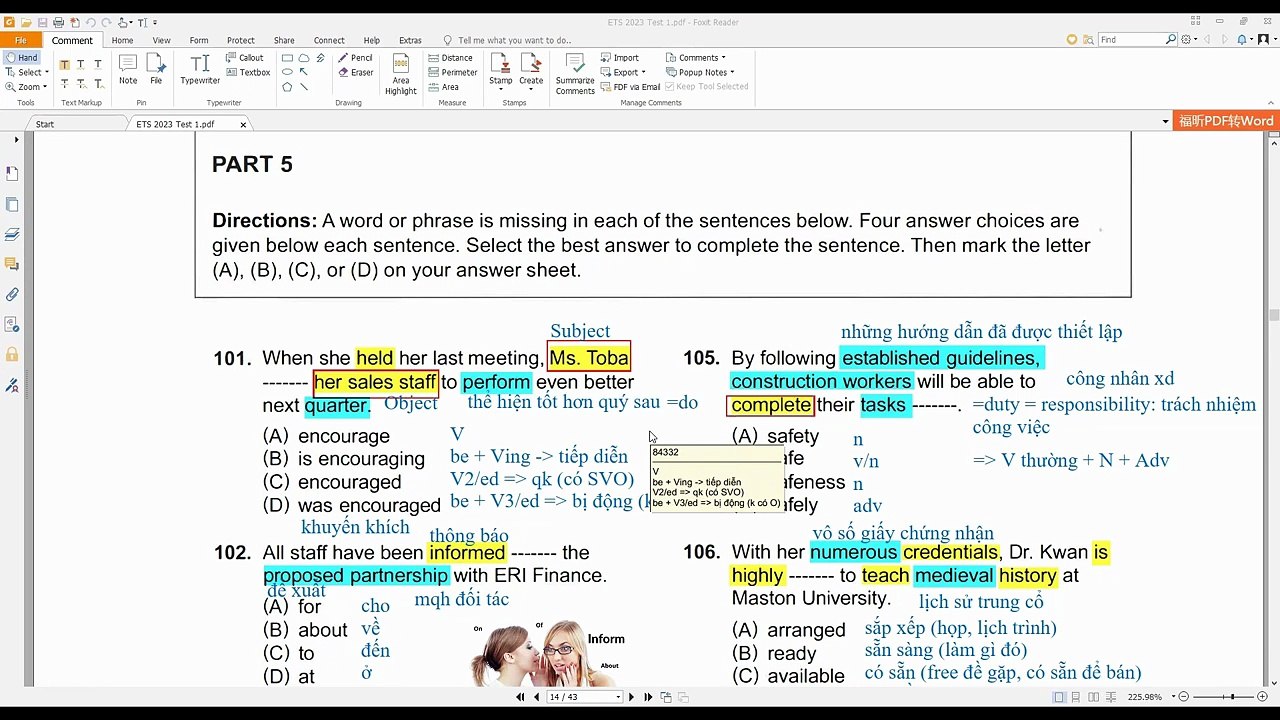The height and width of the screenshot is (720, 1280).
Task: Click the zoom slider in status bar
Action: point(1223,697)
